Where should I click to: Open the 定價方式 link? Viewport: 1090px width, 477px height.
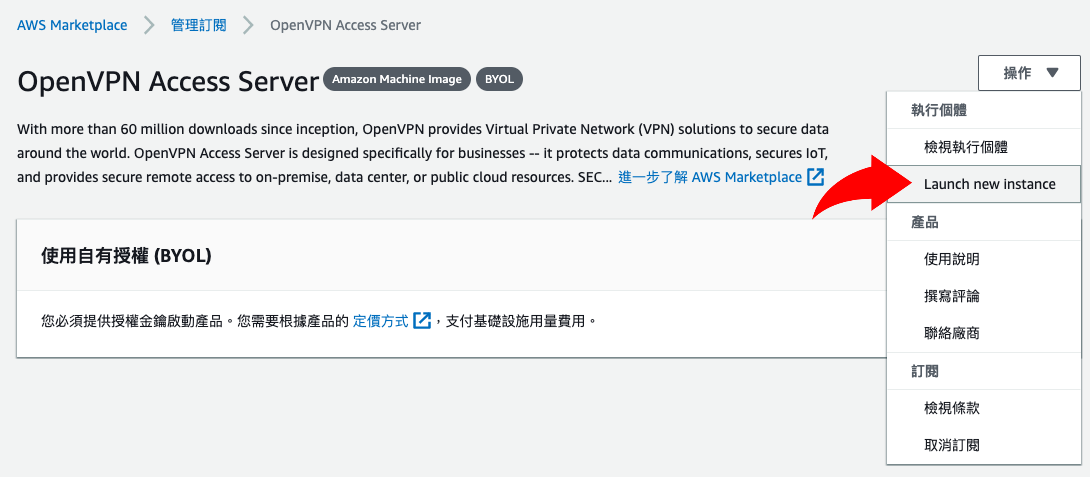tap(380, 321)
